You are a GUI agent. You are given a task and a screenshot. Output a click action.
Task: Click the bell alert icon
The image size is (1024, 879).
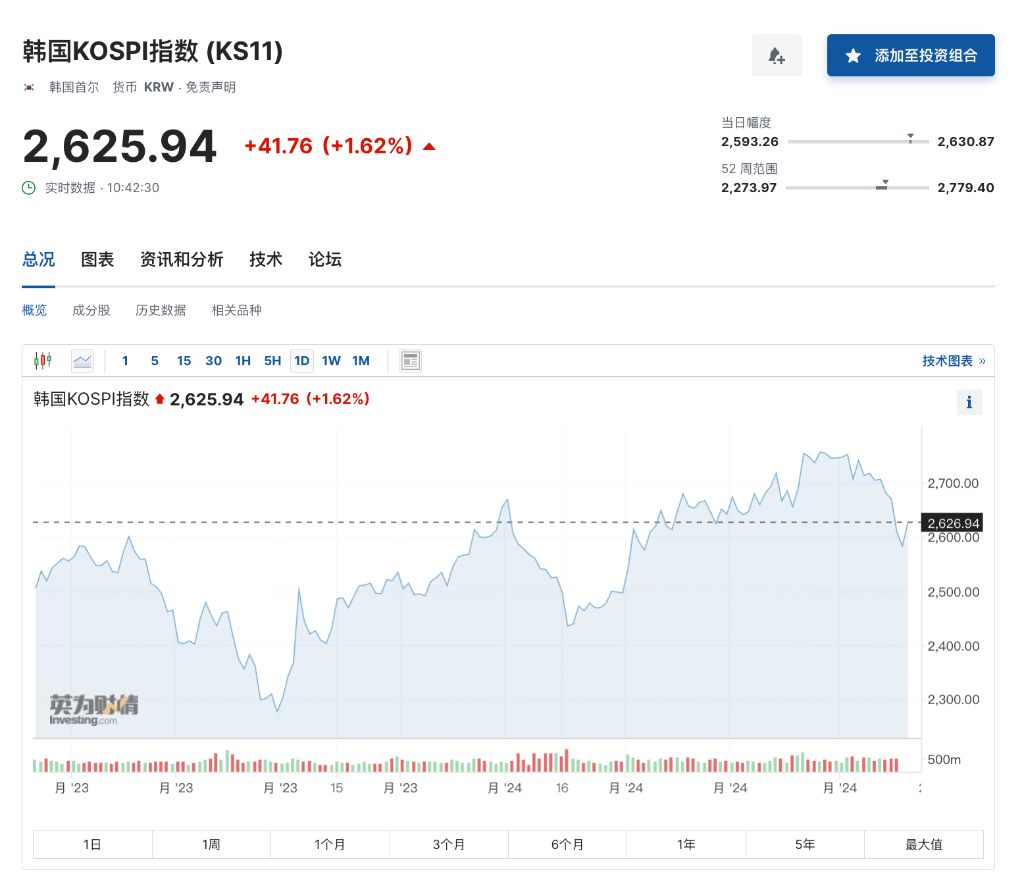pyautogui.click(x=776, y=56)
